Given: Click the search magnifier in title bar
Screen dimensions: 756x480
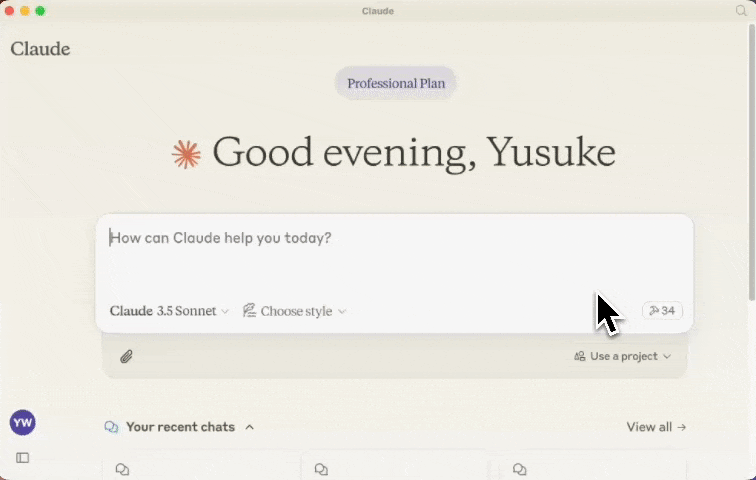Looking at the screenshot, I should click(741, 11).
